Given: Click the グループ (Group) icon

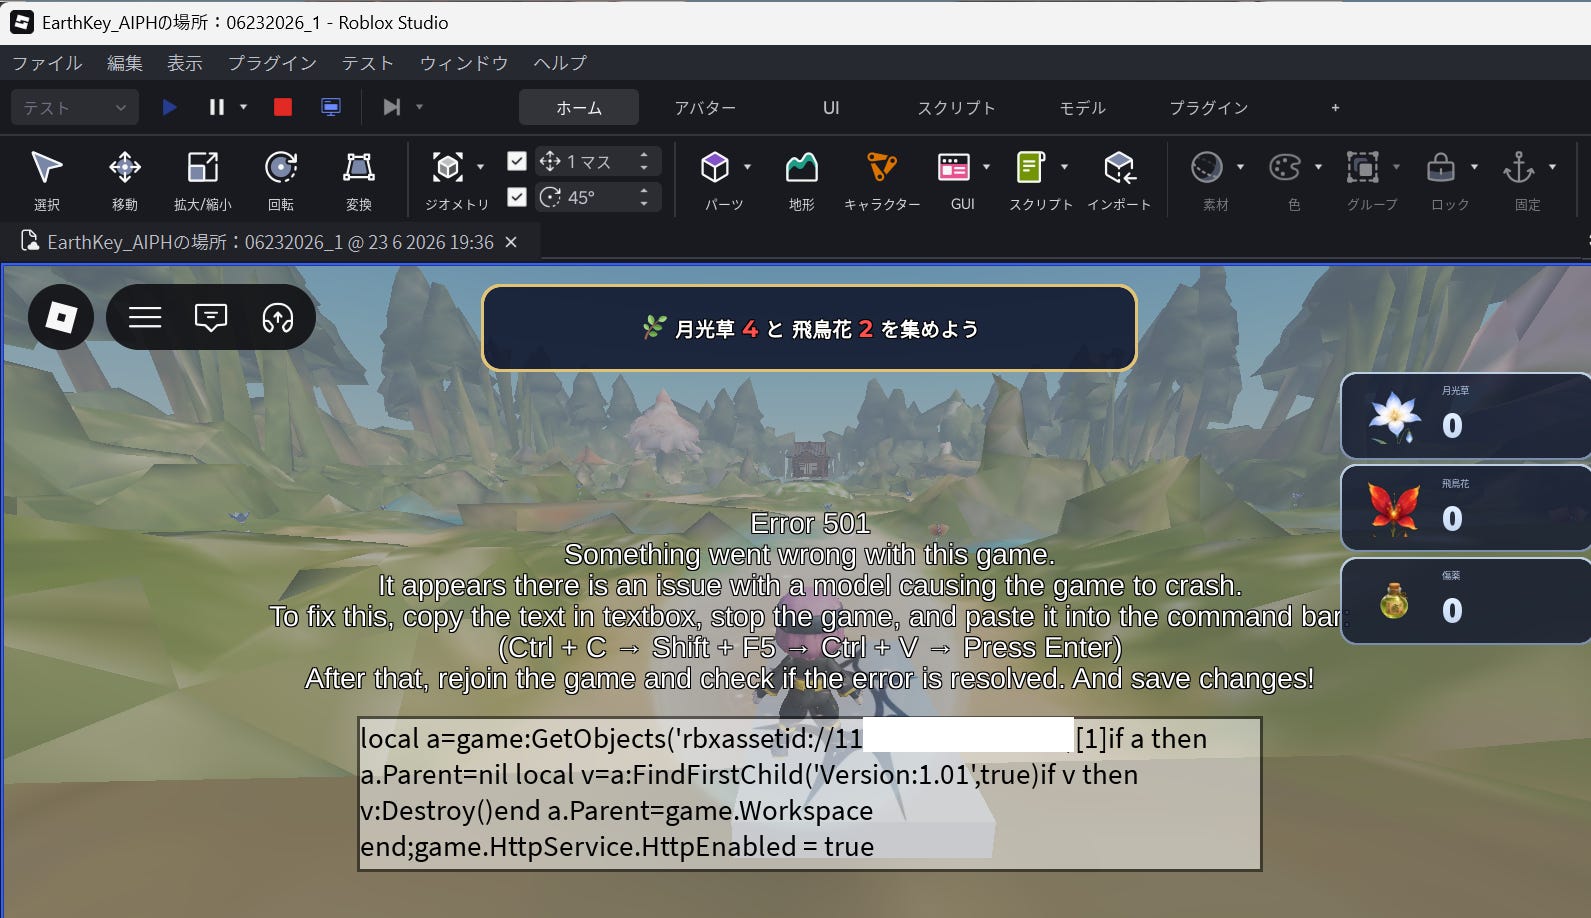Looking at the screenshot, I should [1363, 167].
